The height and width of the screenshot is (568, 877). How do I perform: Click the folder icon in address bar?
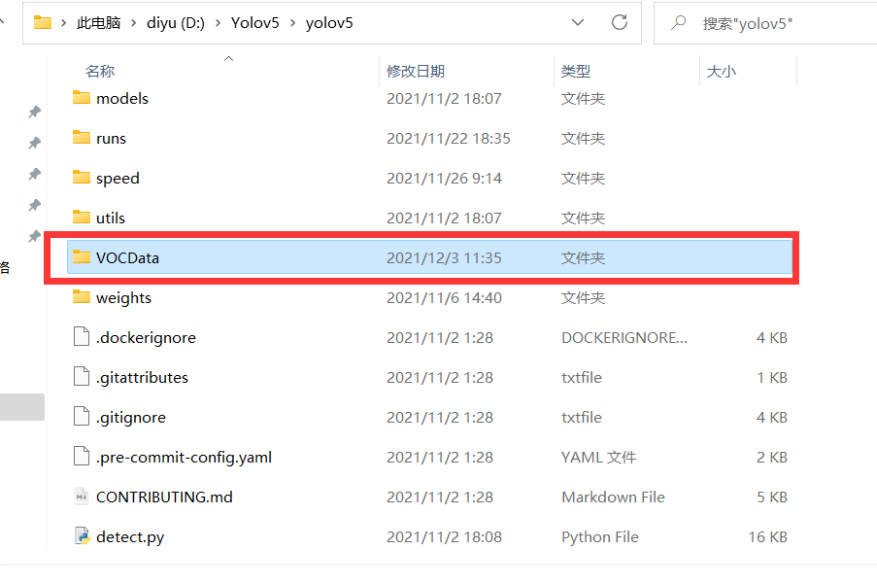tap(43, 22)
